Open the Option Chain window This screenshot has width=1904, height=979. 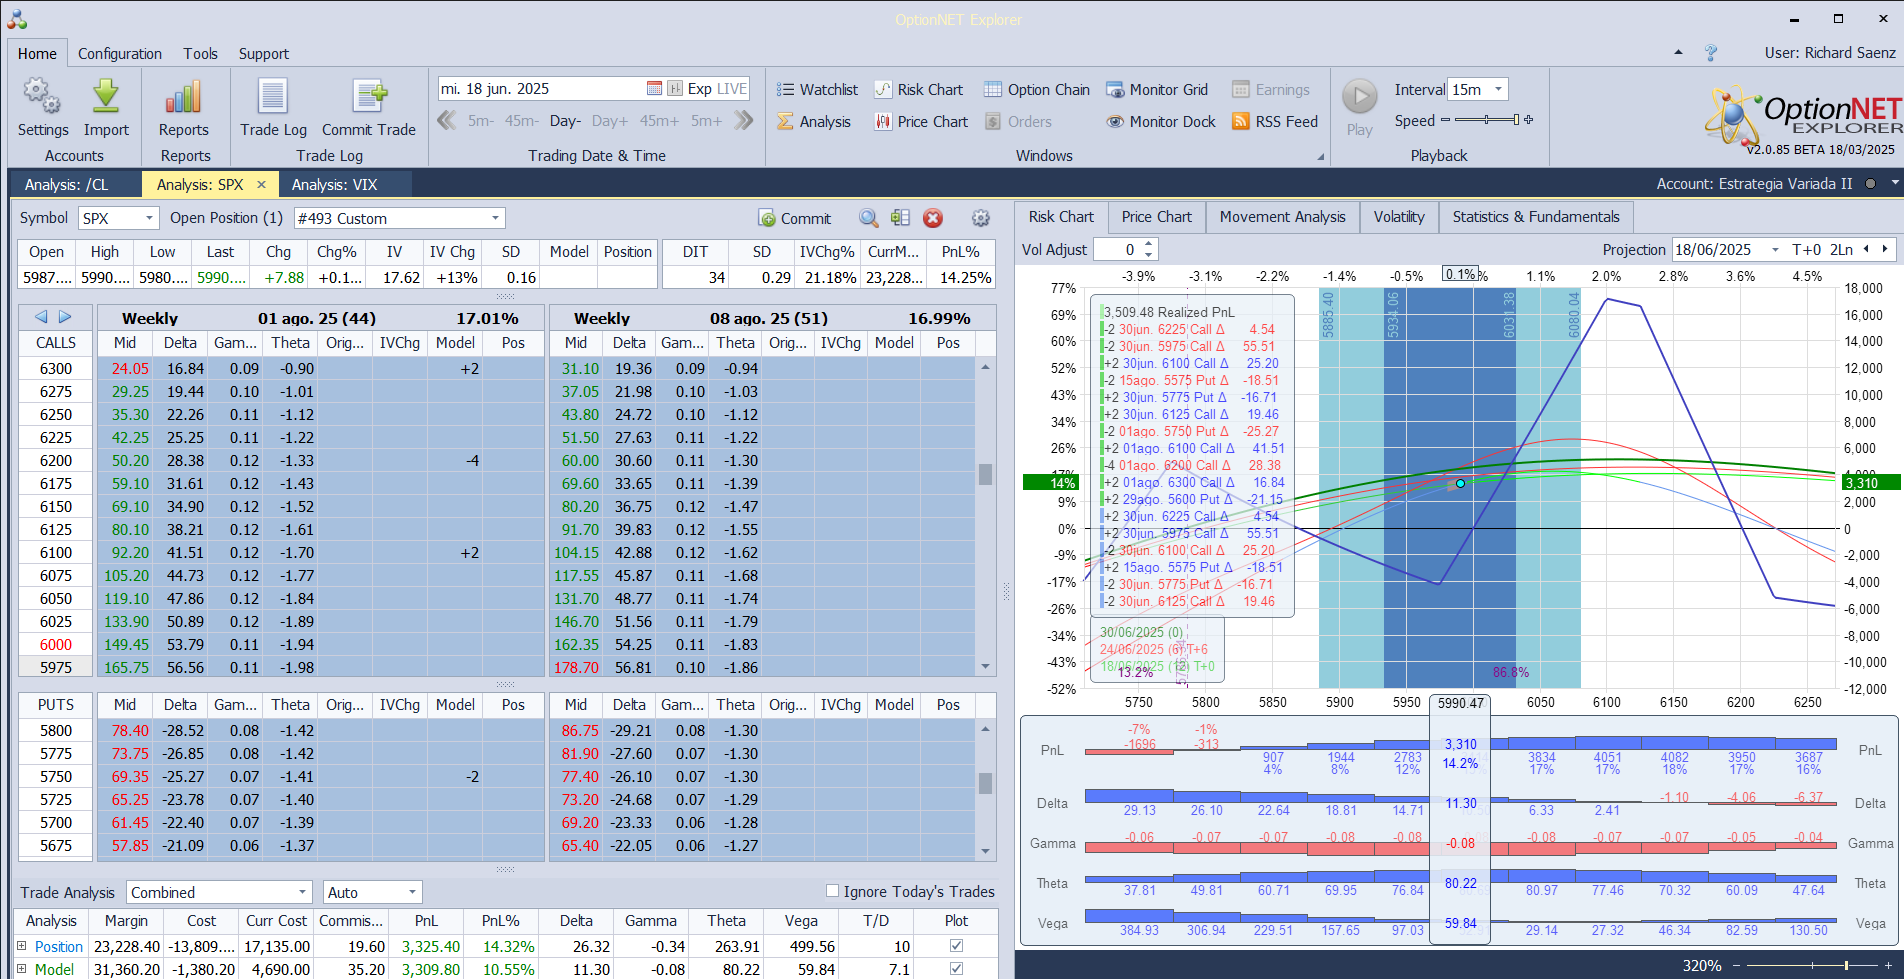1037,90
